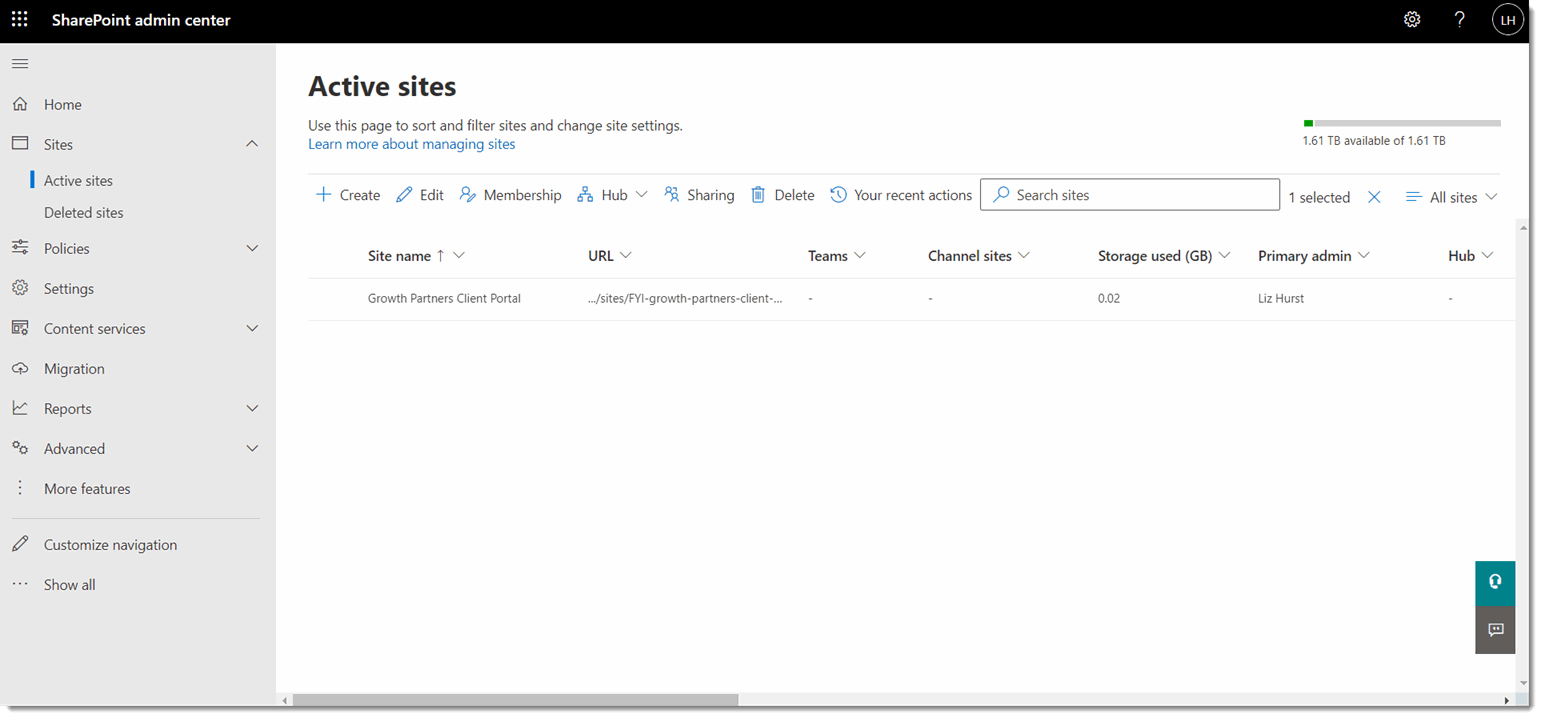Click the help question mark icon
Image resolution: width=1541 pixels, height=718 pixels.
(x=1460, y=20)
